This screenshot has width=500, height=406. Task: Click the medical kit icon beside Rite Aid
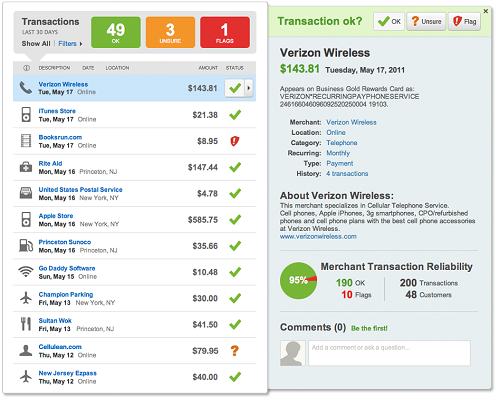point(26,167)
